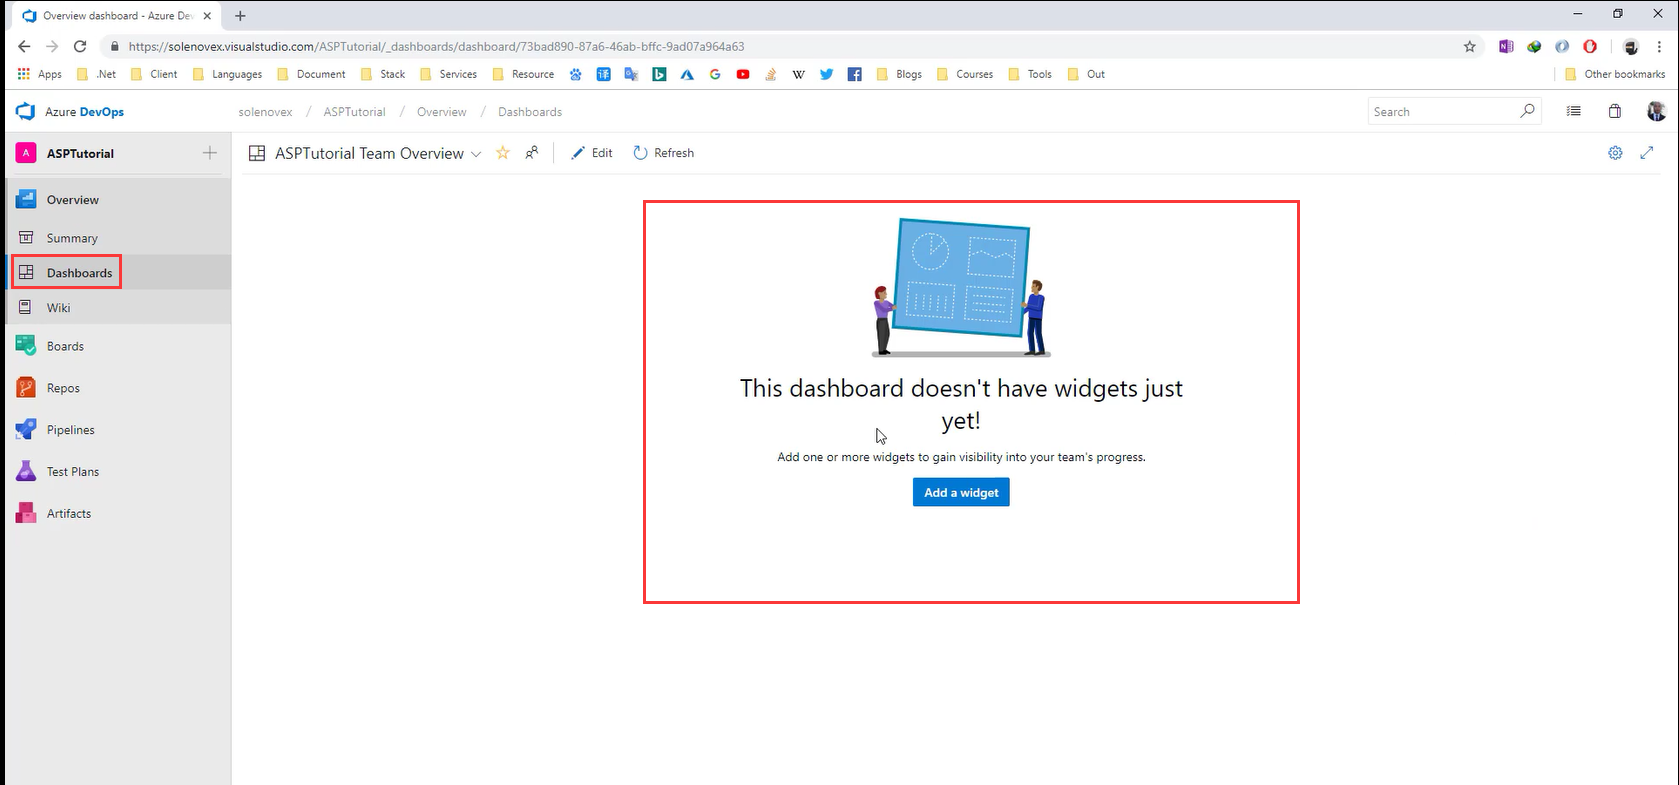Screen dimensions: 1679x785
Task: Open Test Plans in sidebar
Action: (72, 472)
